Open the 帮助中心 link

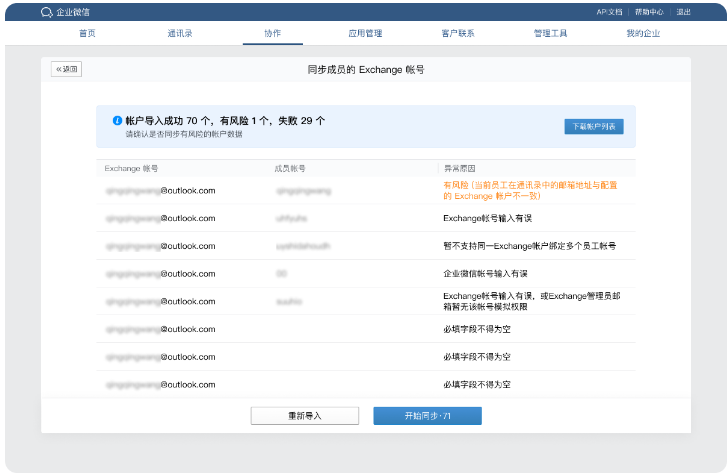point(649,12)
